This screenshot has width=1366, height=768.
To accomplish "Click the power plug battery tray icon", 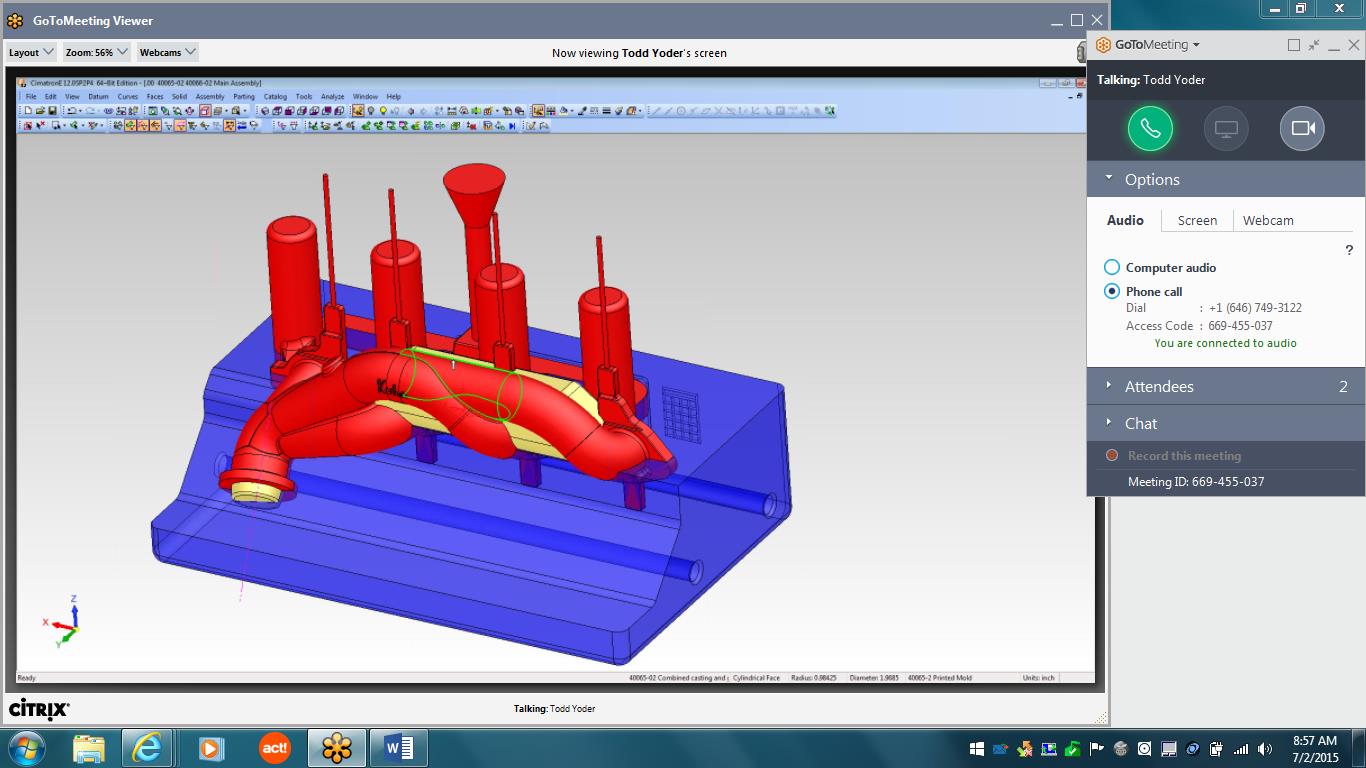I will pos(1217,748).
